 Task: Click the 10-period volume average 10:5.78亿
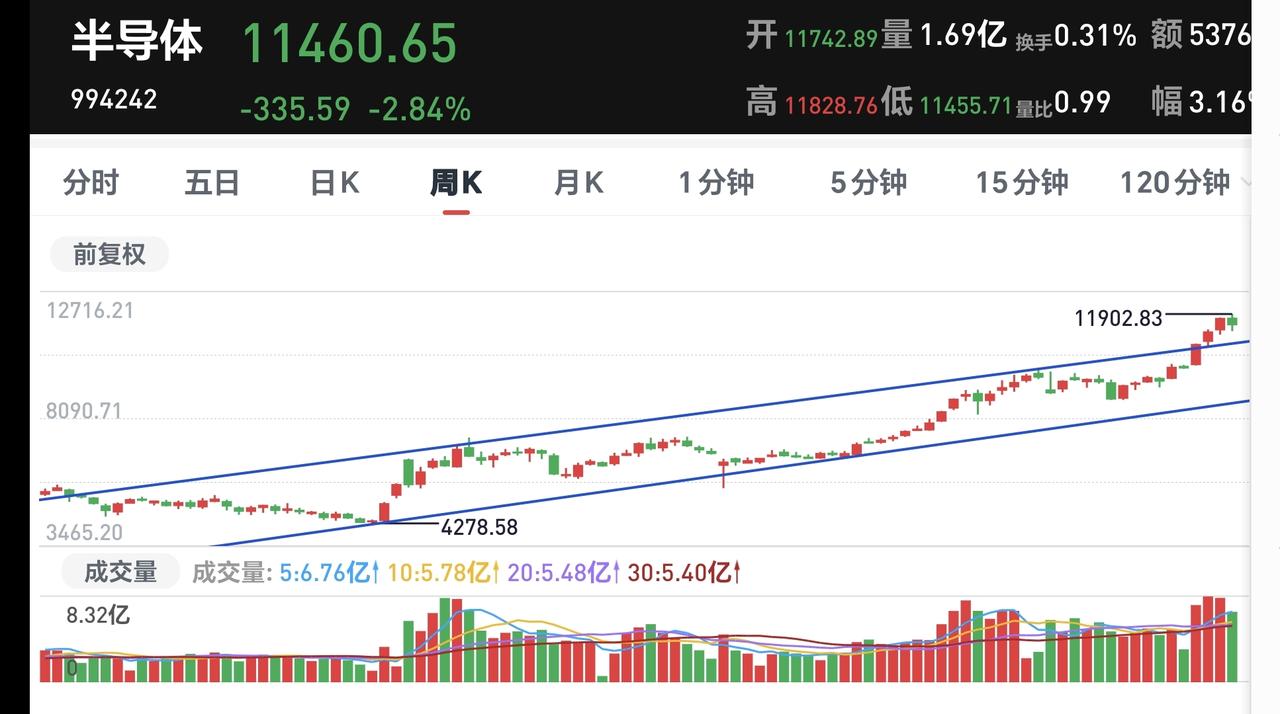coord(443,573)
